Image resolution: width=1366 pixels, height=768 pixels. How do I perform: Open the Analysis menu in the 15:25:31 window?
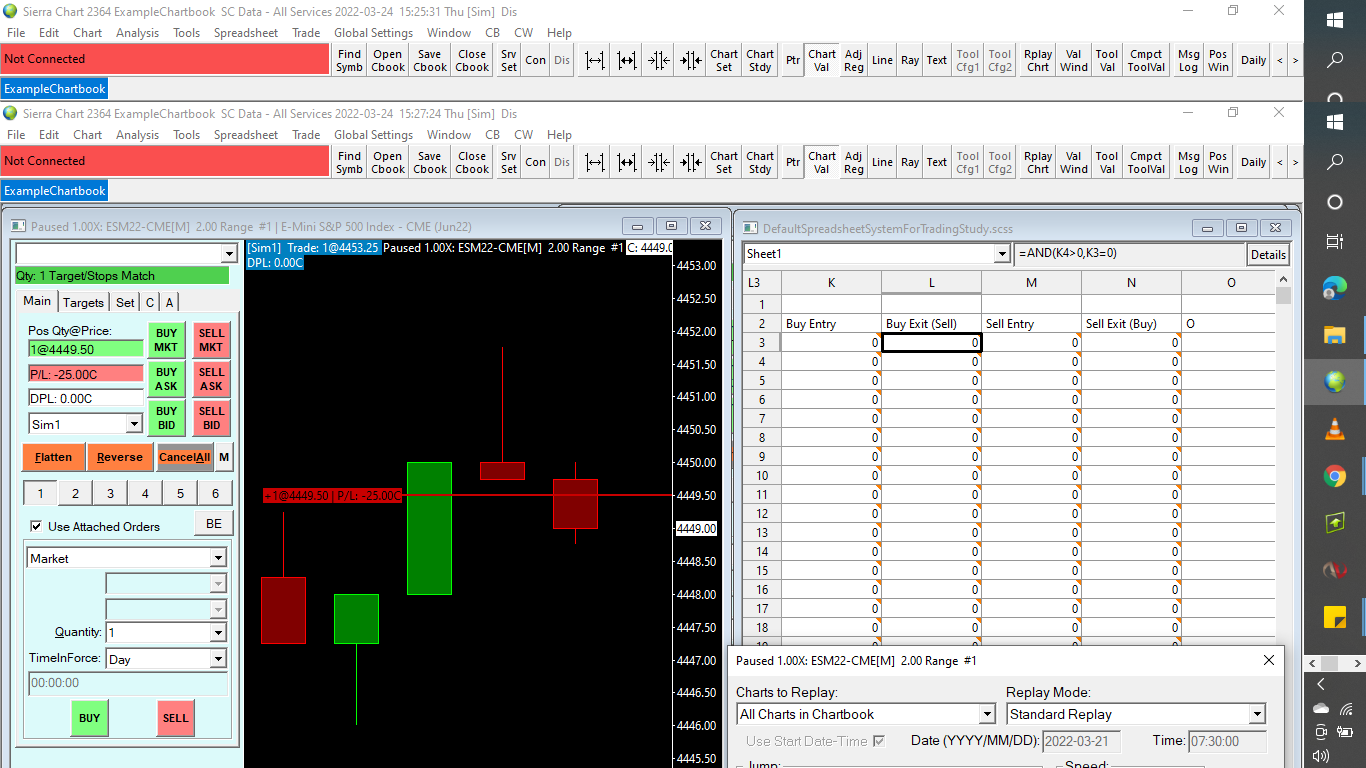pos(137,33)
